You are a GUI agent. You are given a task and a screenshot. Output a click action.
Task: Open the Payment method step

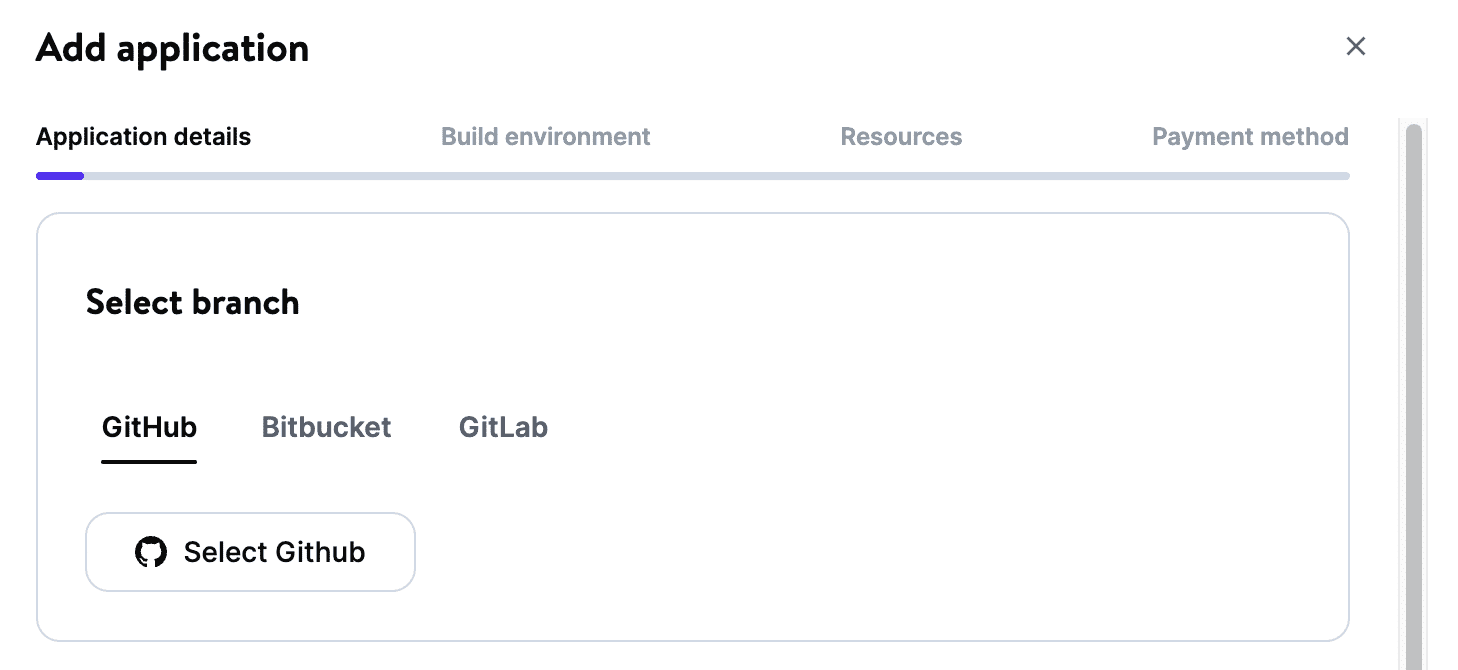[1250, 136]
